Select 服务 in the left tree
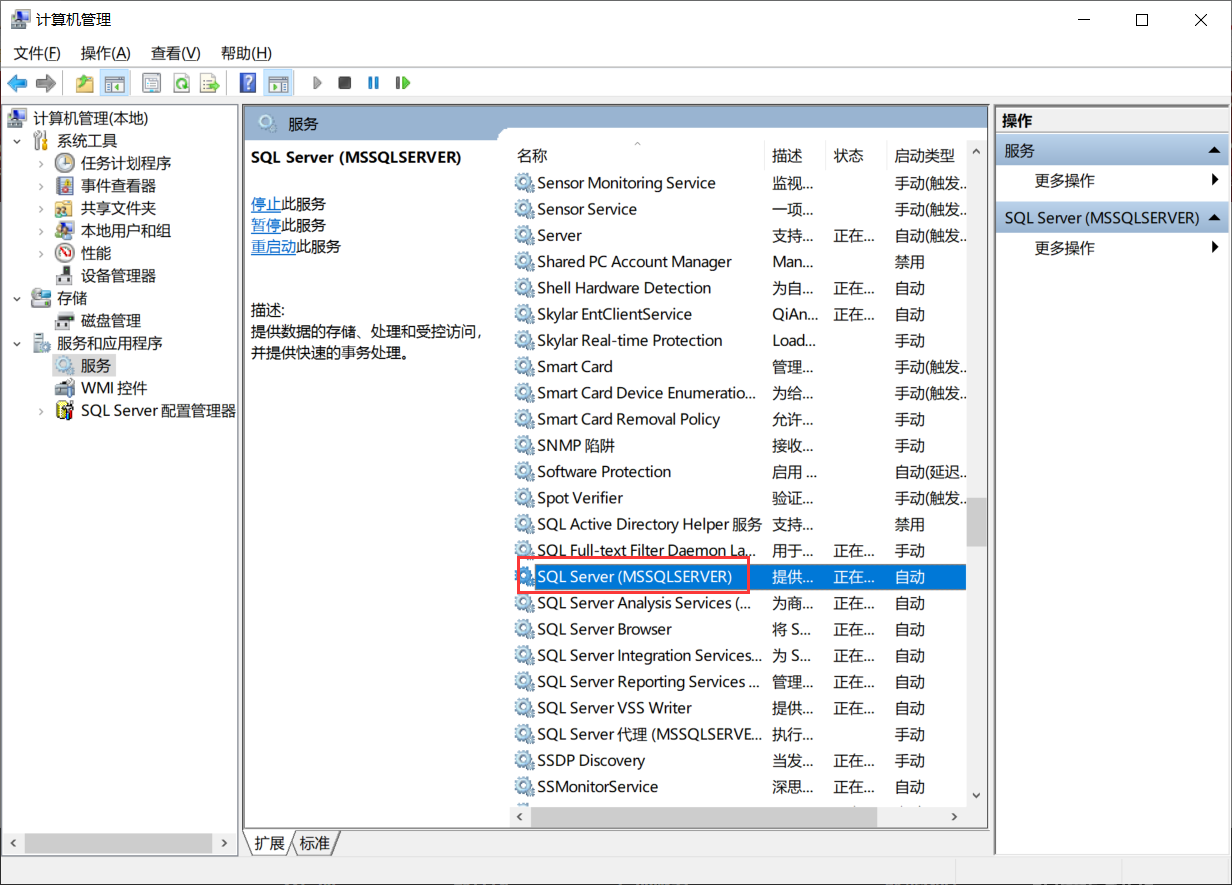1232x885 pixels. (96, 366)
